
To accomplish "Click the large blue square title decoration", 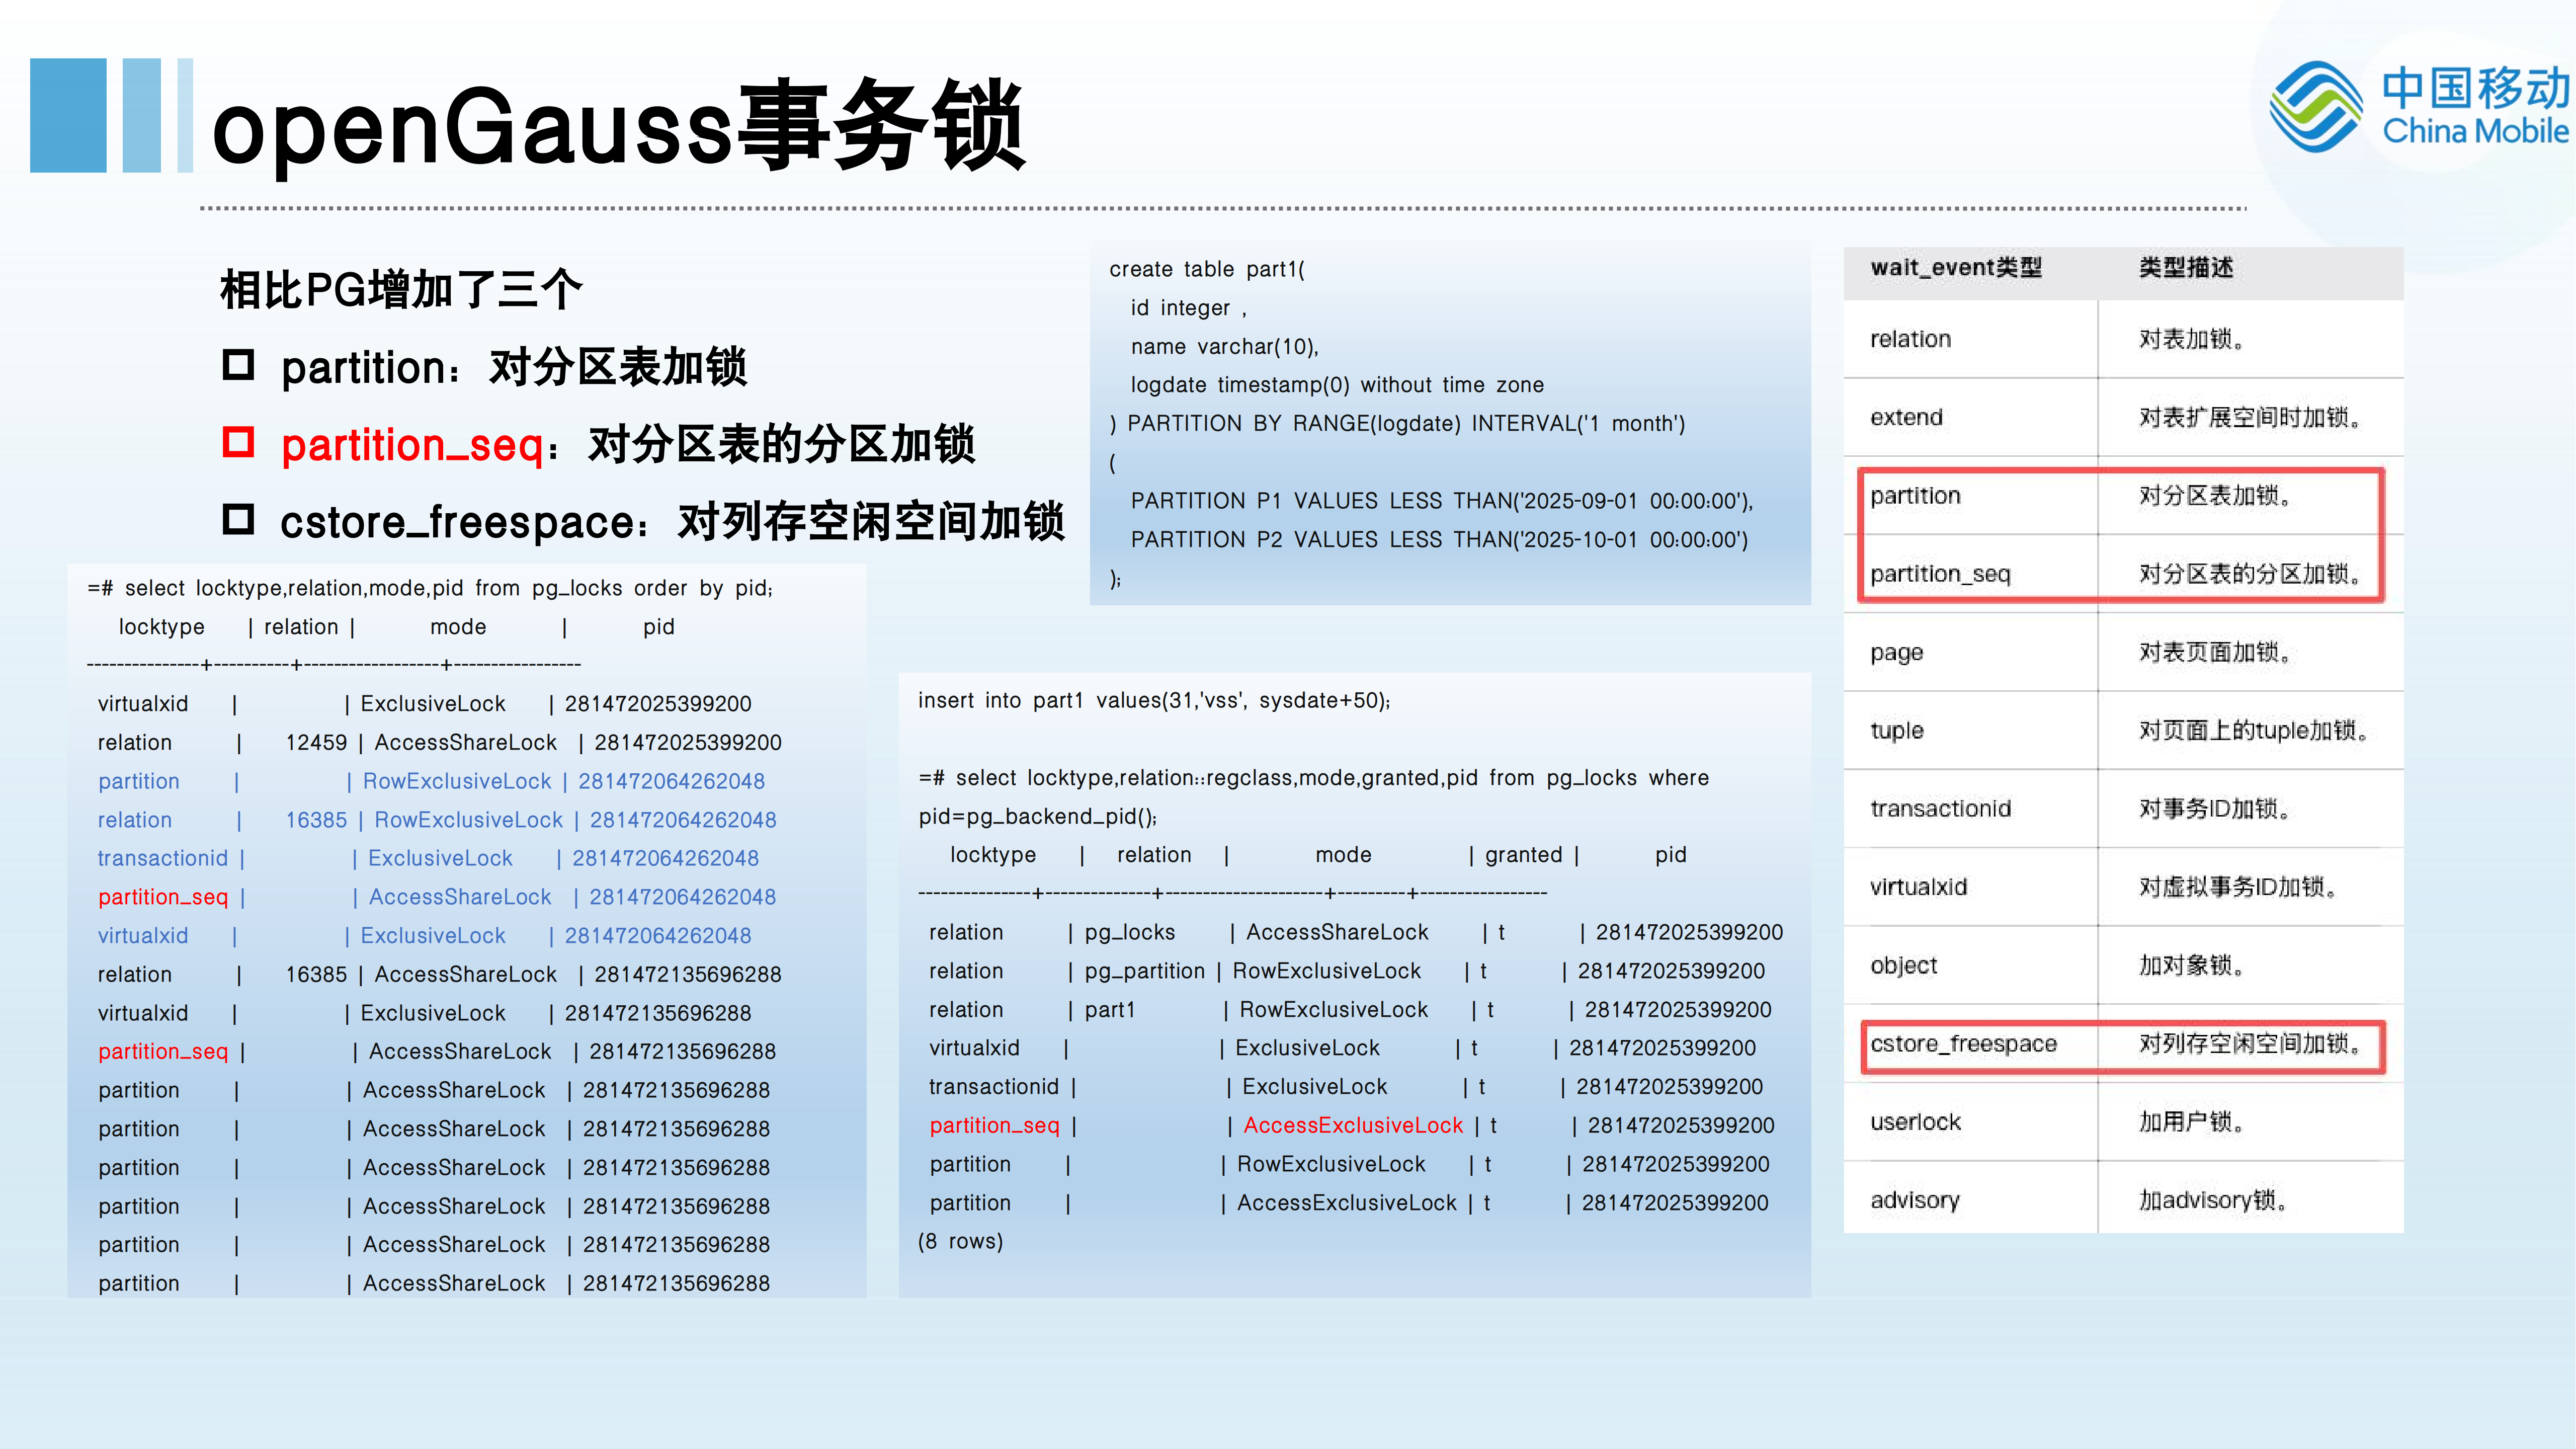I will (x=68, y=115).
